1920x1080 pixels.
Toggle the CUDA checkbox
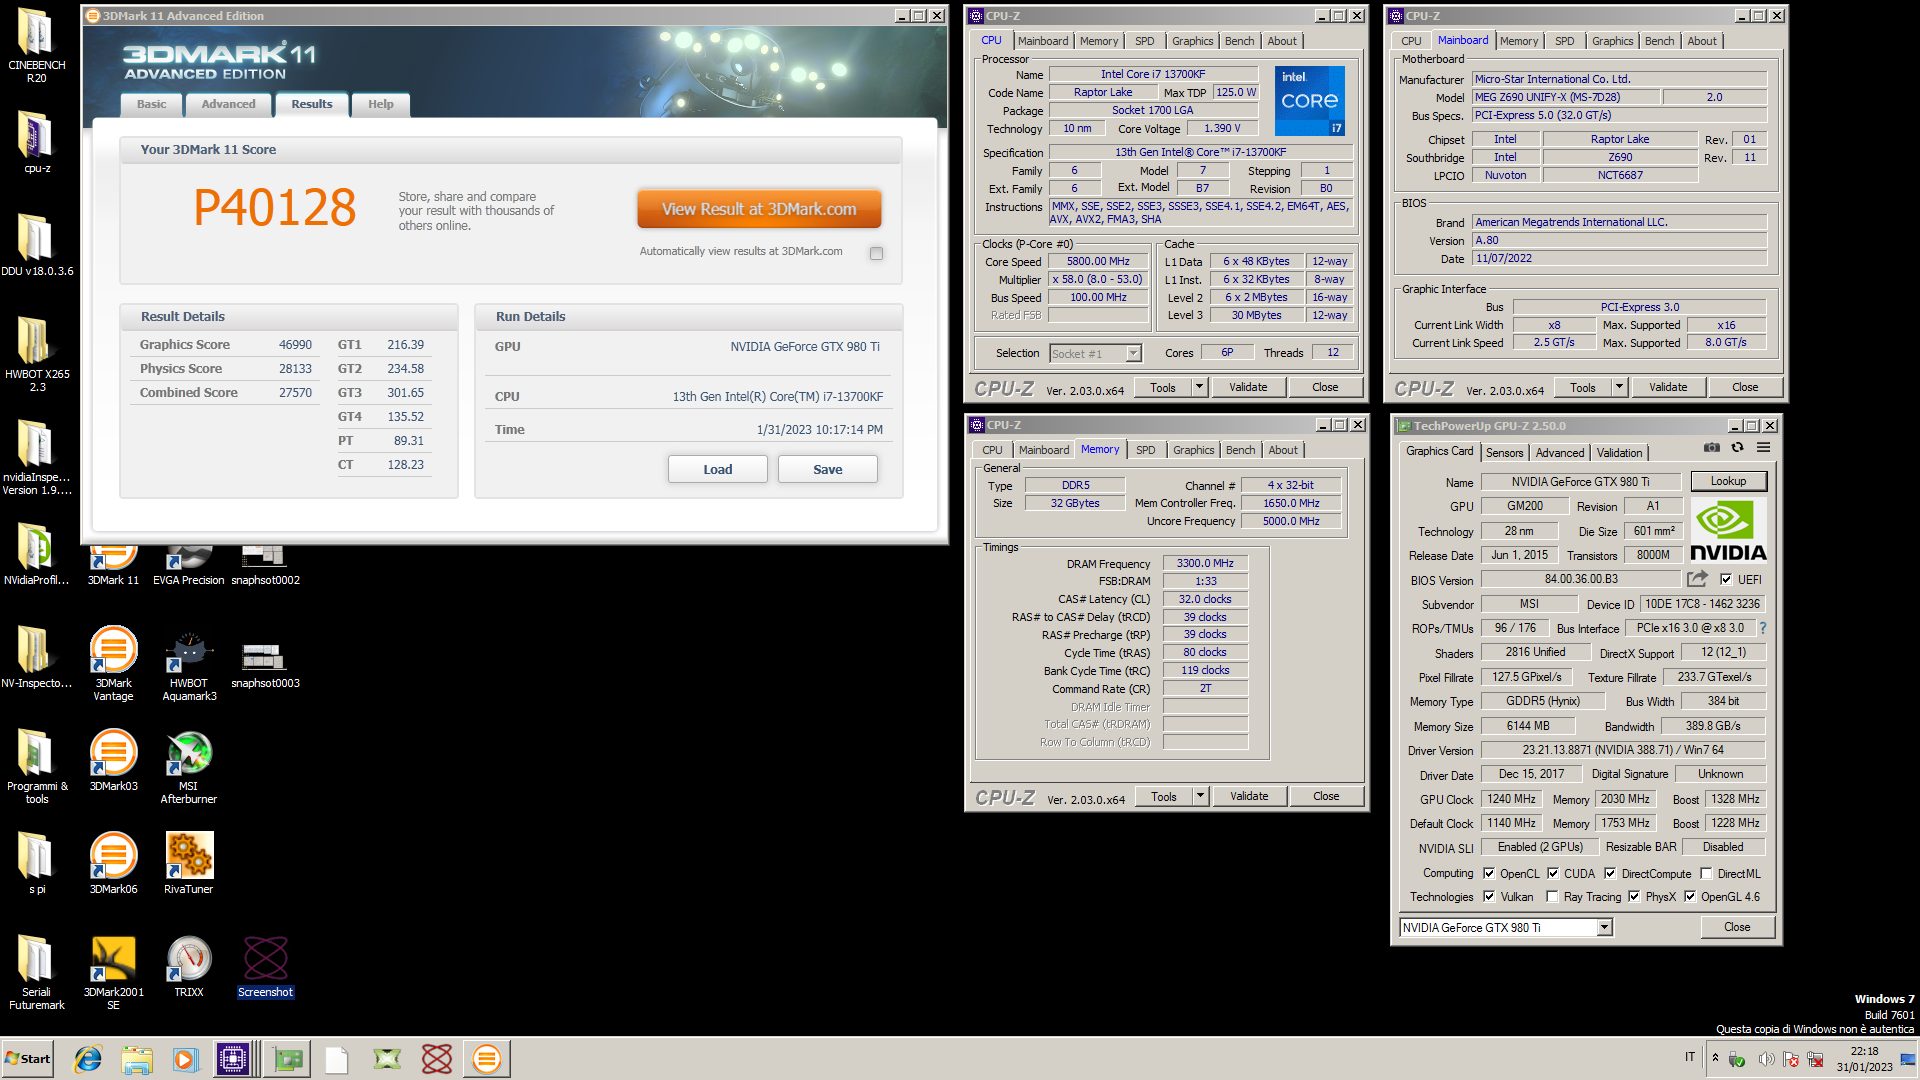1553,873
